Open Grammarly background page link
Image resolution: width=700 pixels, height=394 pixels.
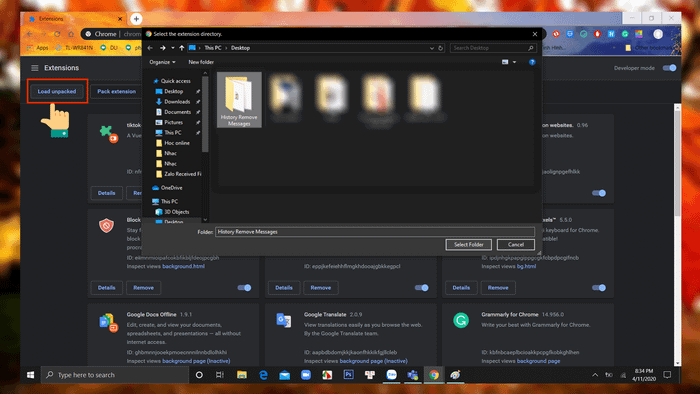538,361
